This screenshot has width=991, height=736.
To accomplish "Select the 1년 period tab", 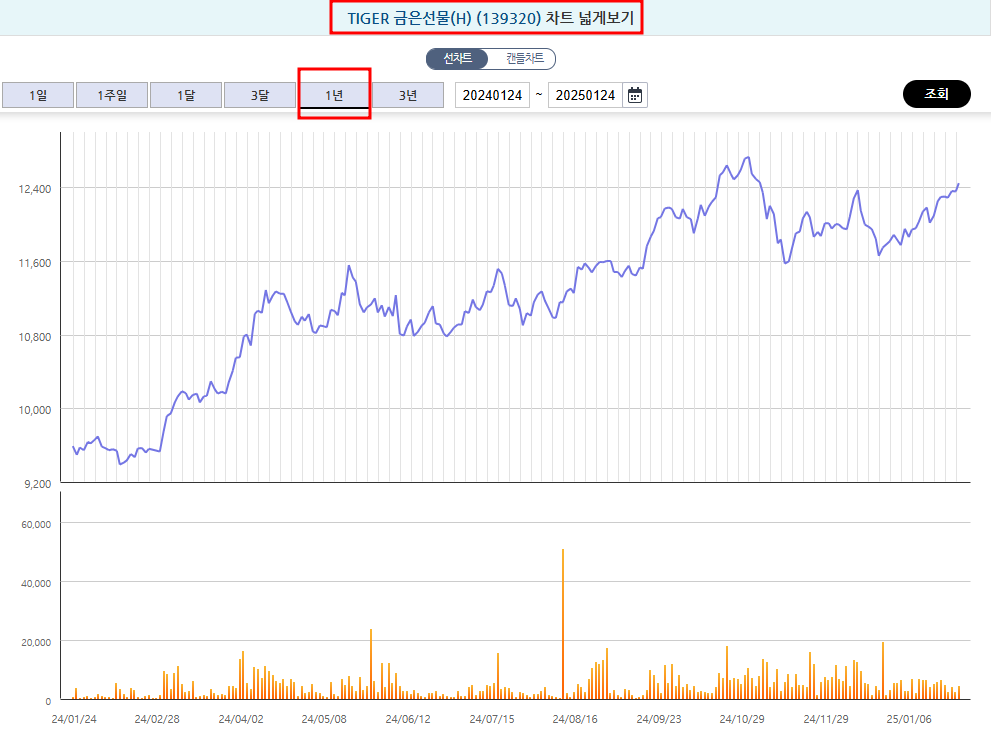I will 334,95.
